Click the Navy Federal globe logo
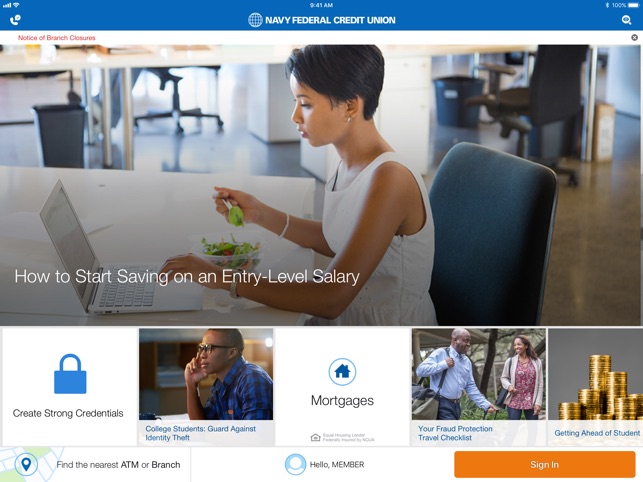Image resolution: width=643 pixels, height=482 pixels. click(x=255, y=20)
